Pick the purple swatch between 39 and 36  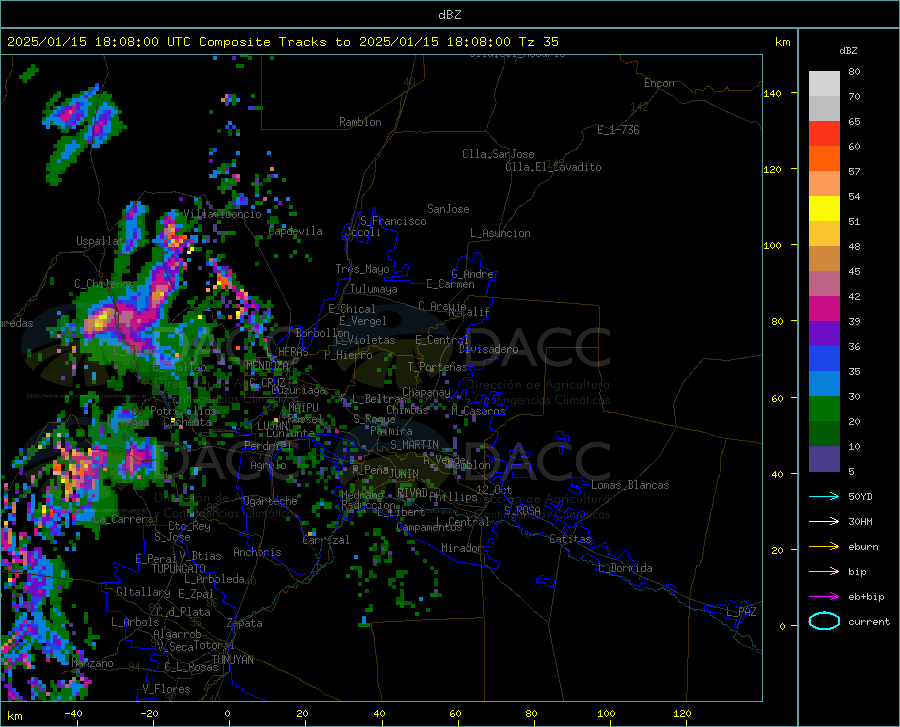[824, 334]
